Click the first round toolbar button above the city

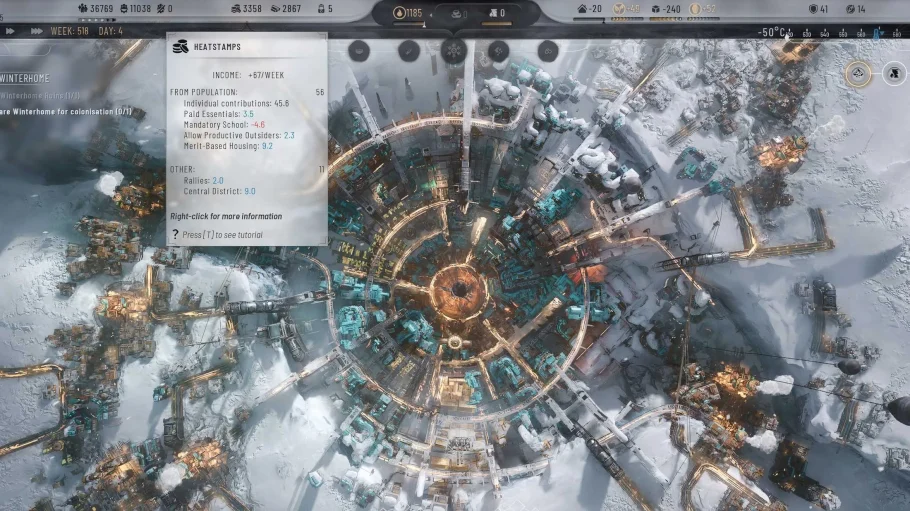click(x=359, y=51)
